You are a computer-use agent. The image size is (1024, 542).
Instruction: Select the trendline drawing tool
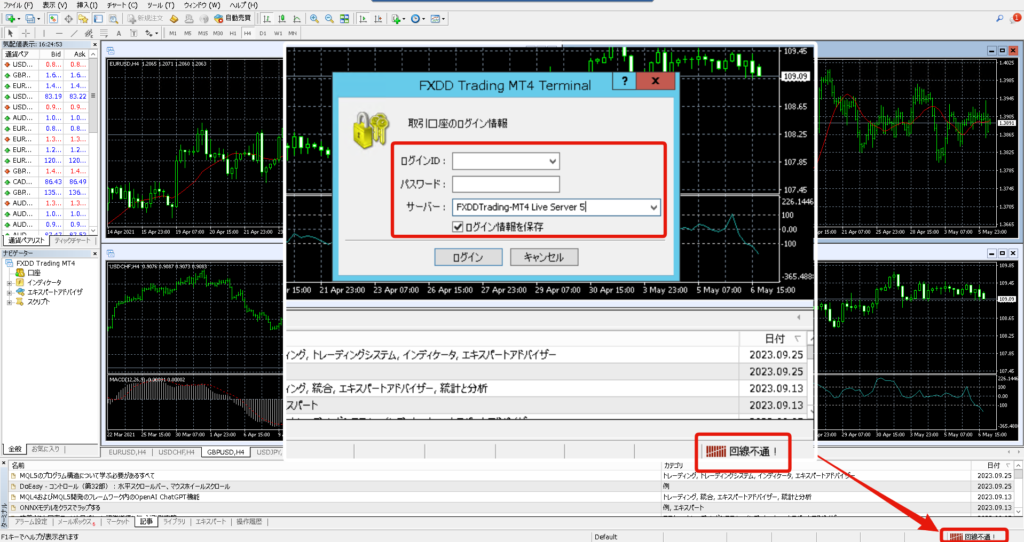[74, 33]
